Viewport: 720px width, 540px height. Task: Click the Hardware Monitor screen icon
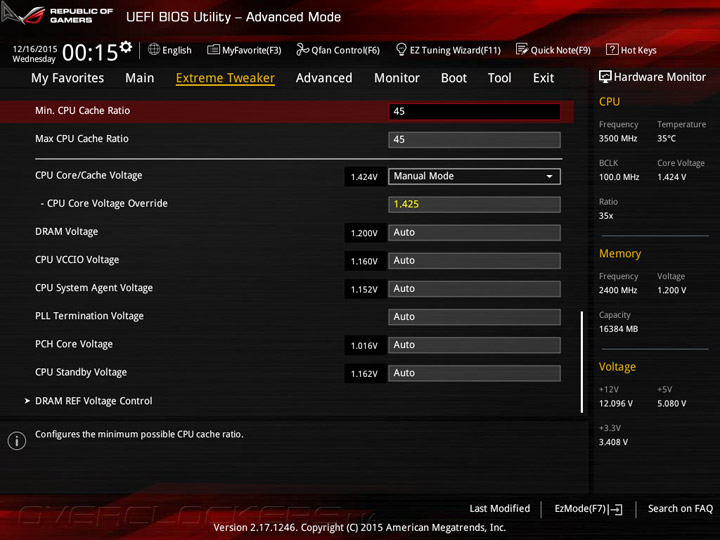(x=605, y=77)
